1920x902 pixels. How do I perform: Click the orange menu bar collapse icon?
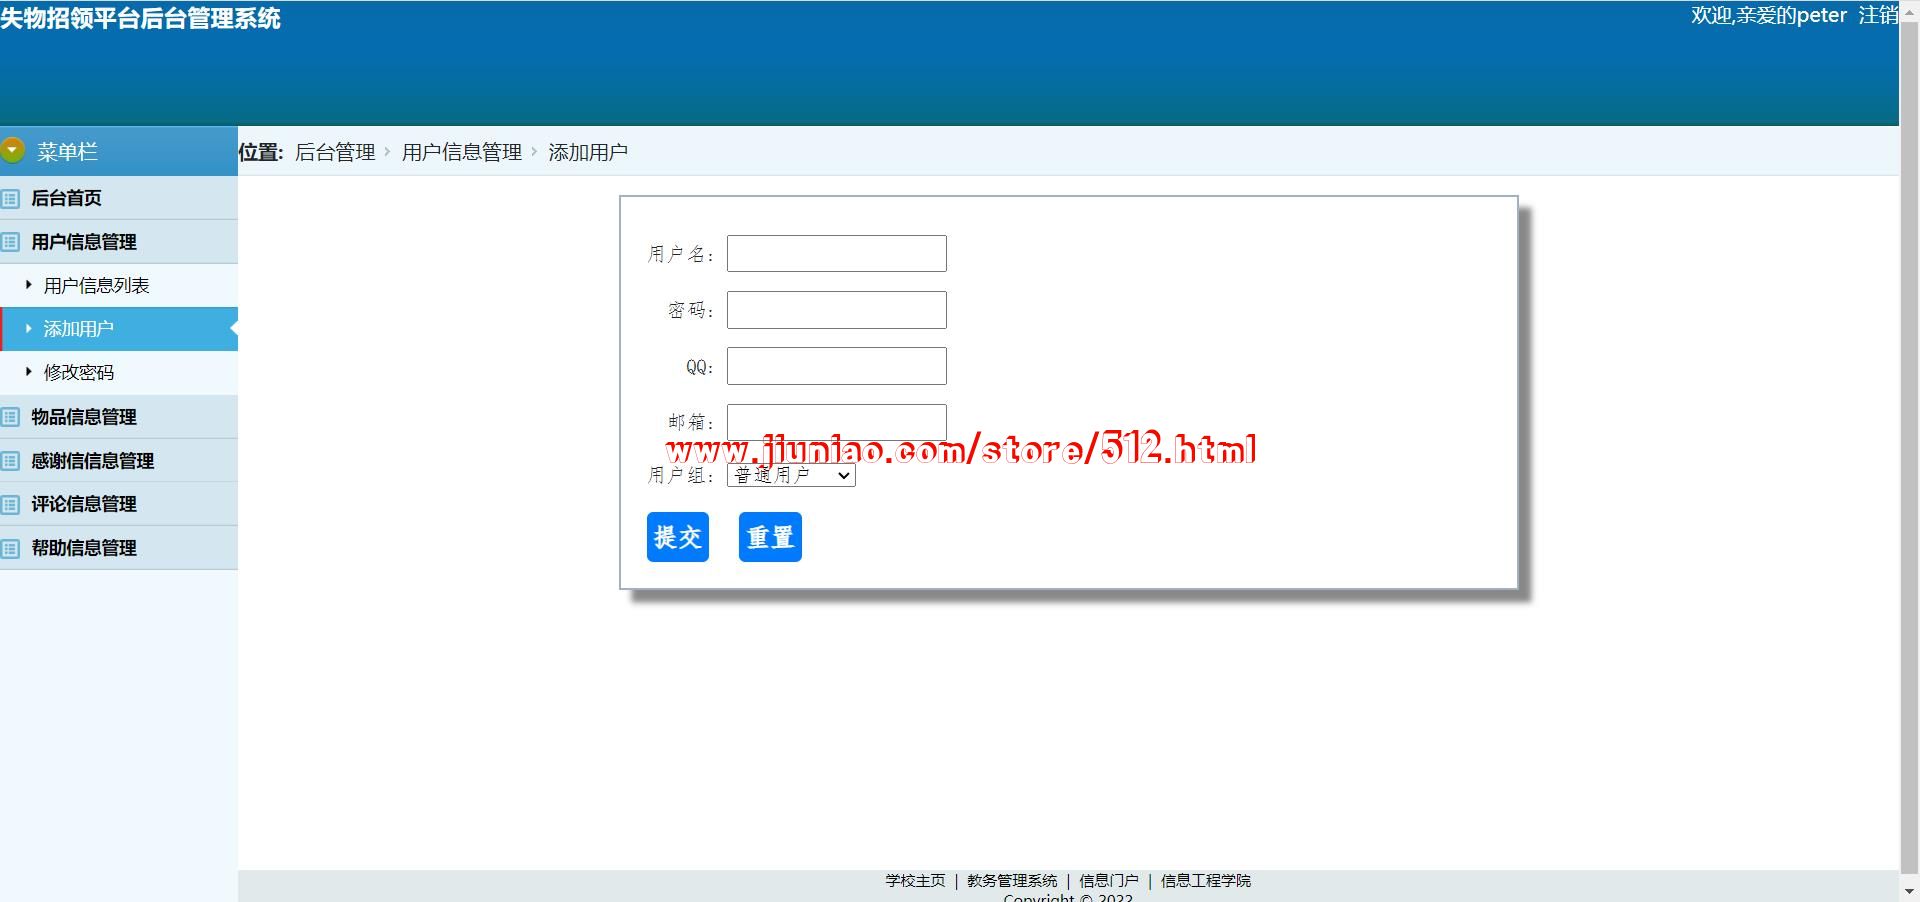click(x=12, y=151)
